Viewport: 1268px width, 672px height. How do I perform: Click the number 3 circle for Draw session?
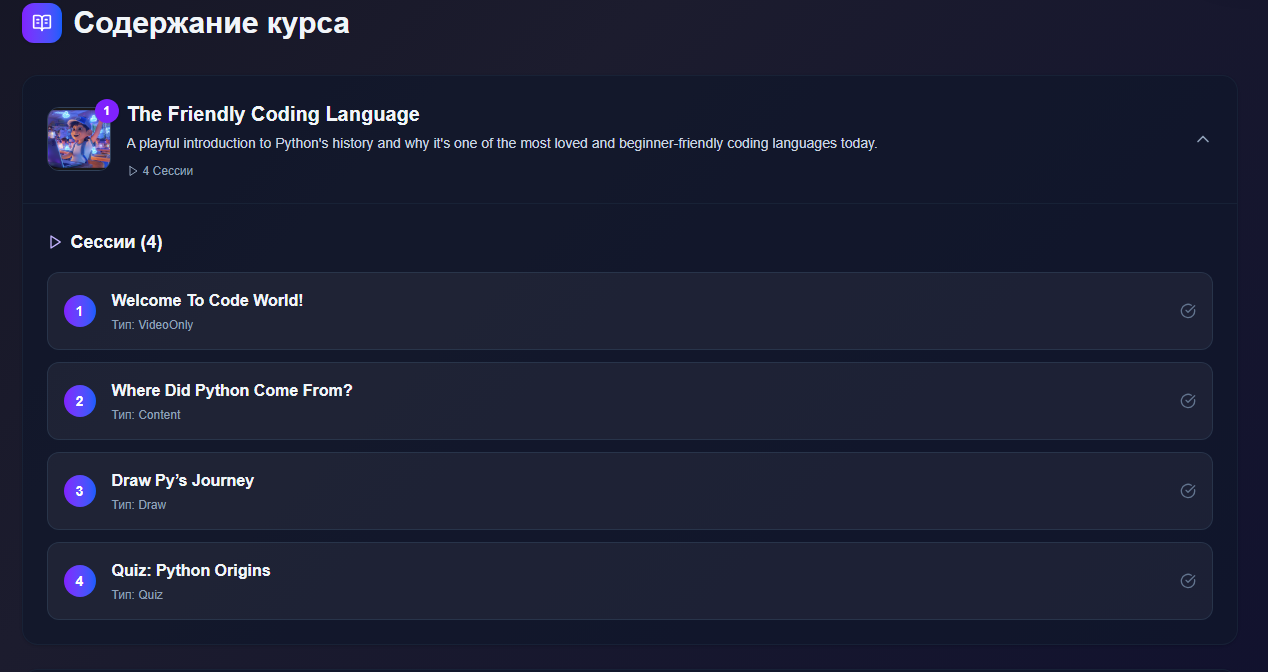coord(80,491)
